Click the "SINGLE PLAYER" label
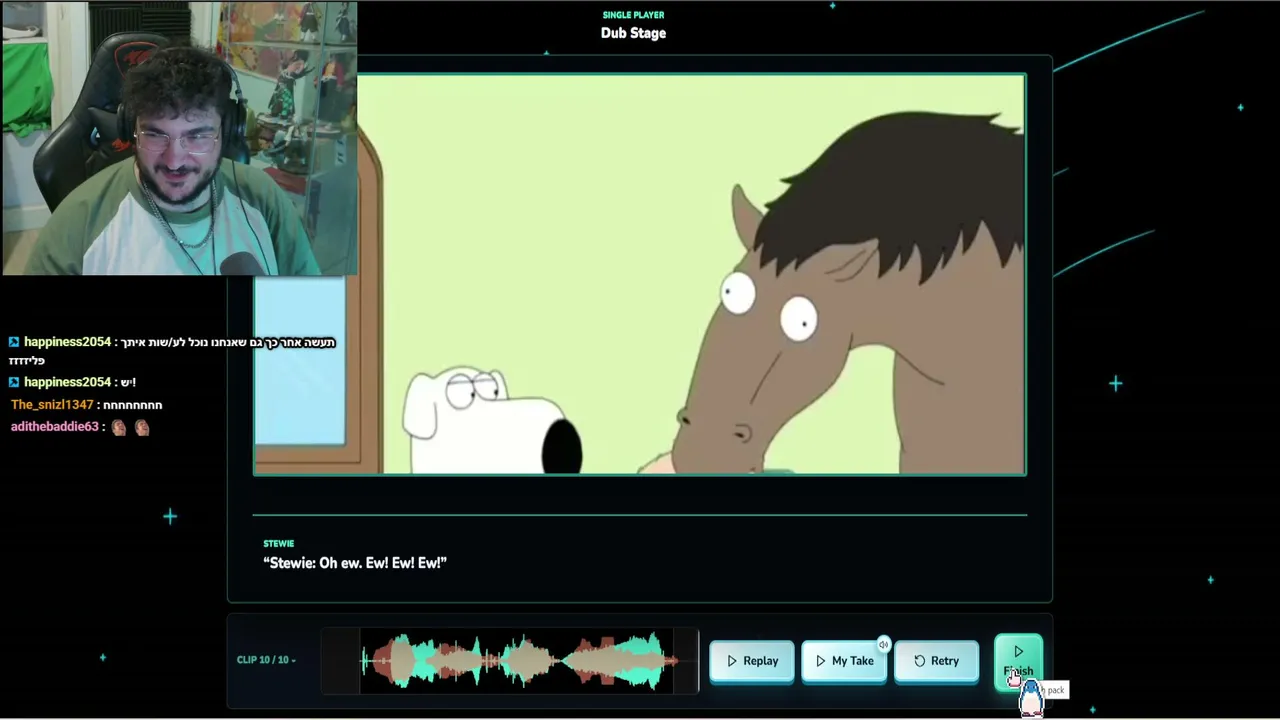 pos(633,15)
